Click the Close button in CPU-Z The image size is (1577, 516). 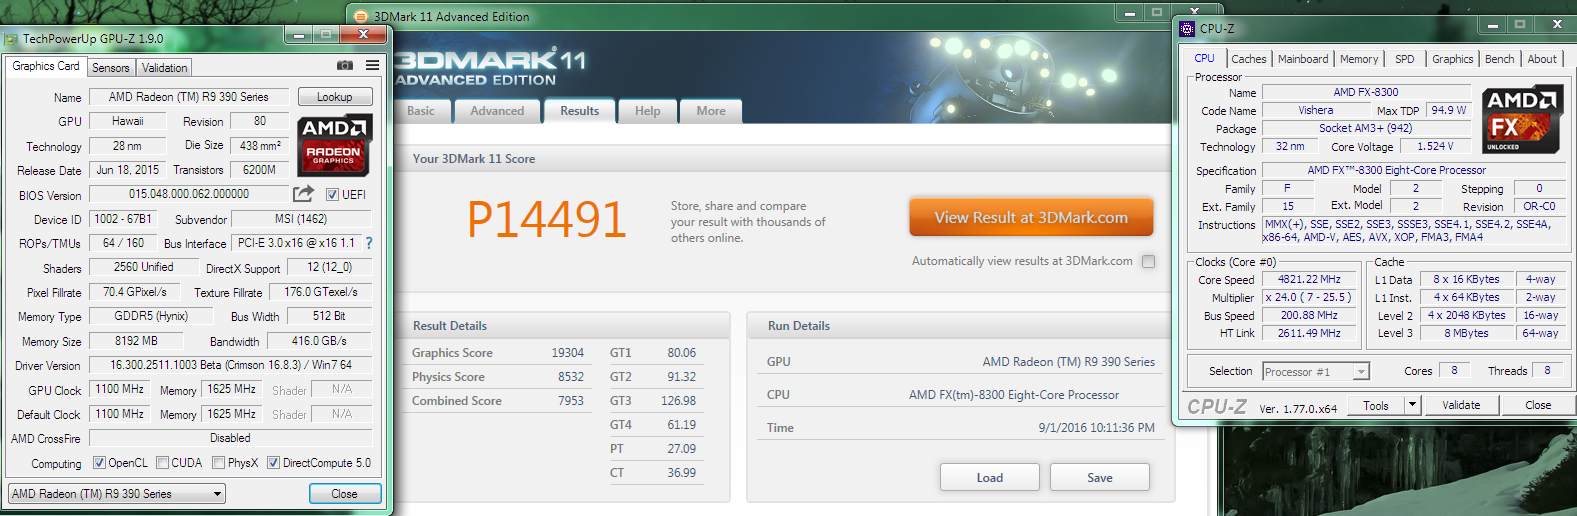pyautogui.click(x=1538, y=405)
